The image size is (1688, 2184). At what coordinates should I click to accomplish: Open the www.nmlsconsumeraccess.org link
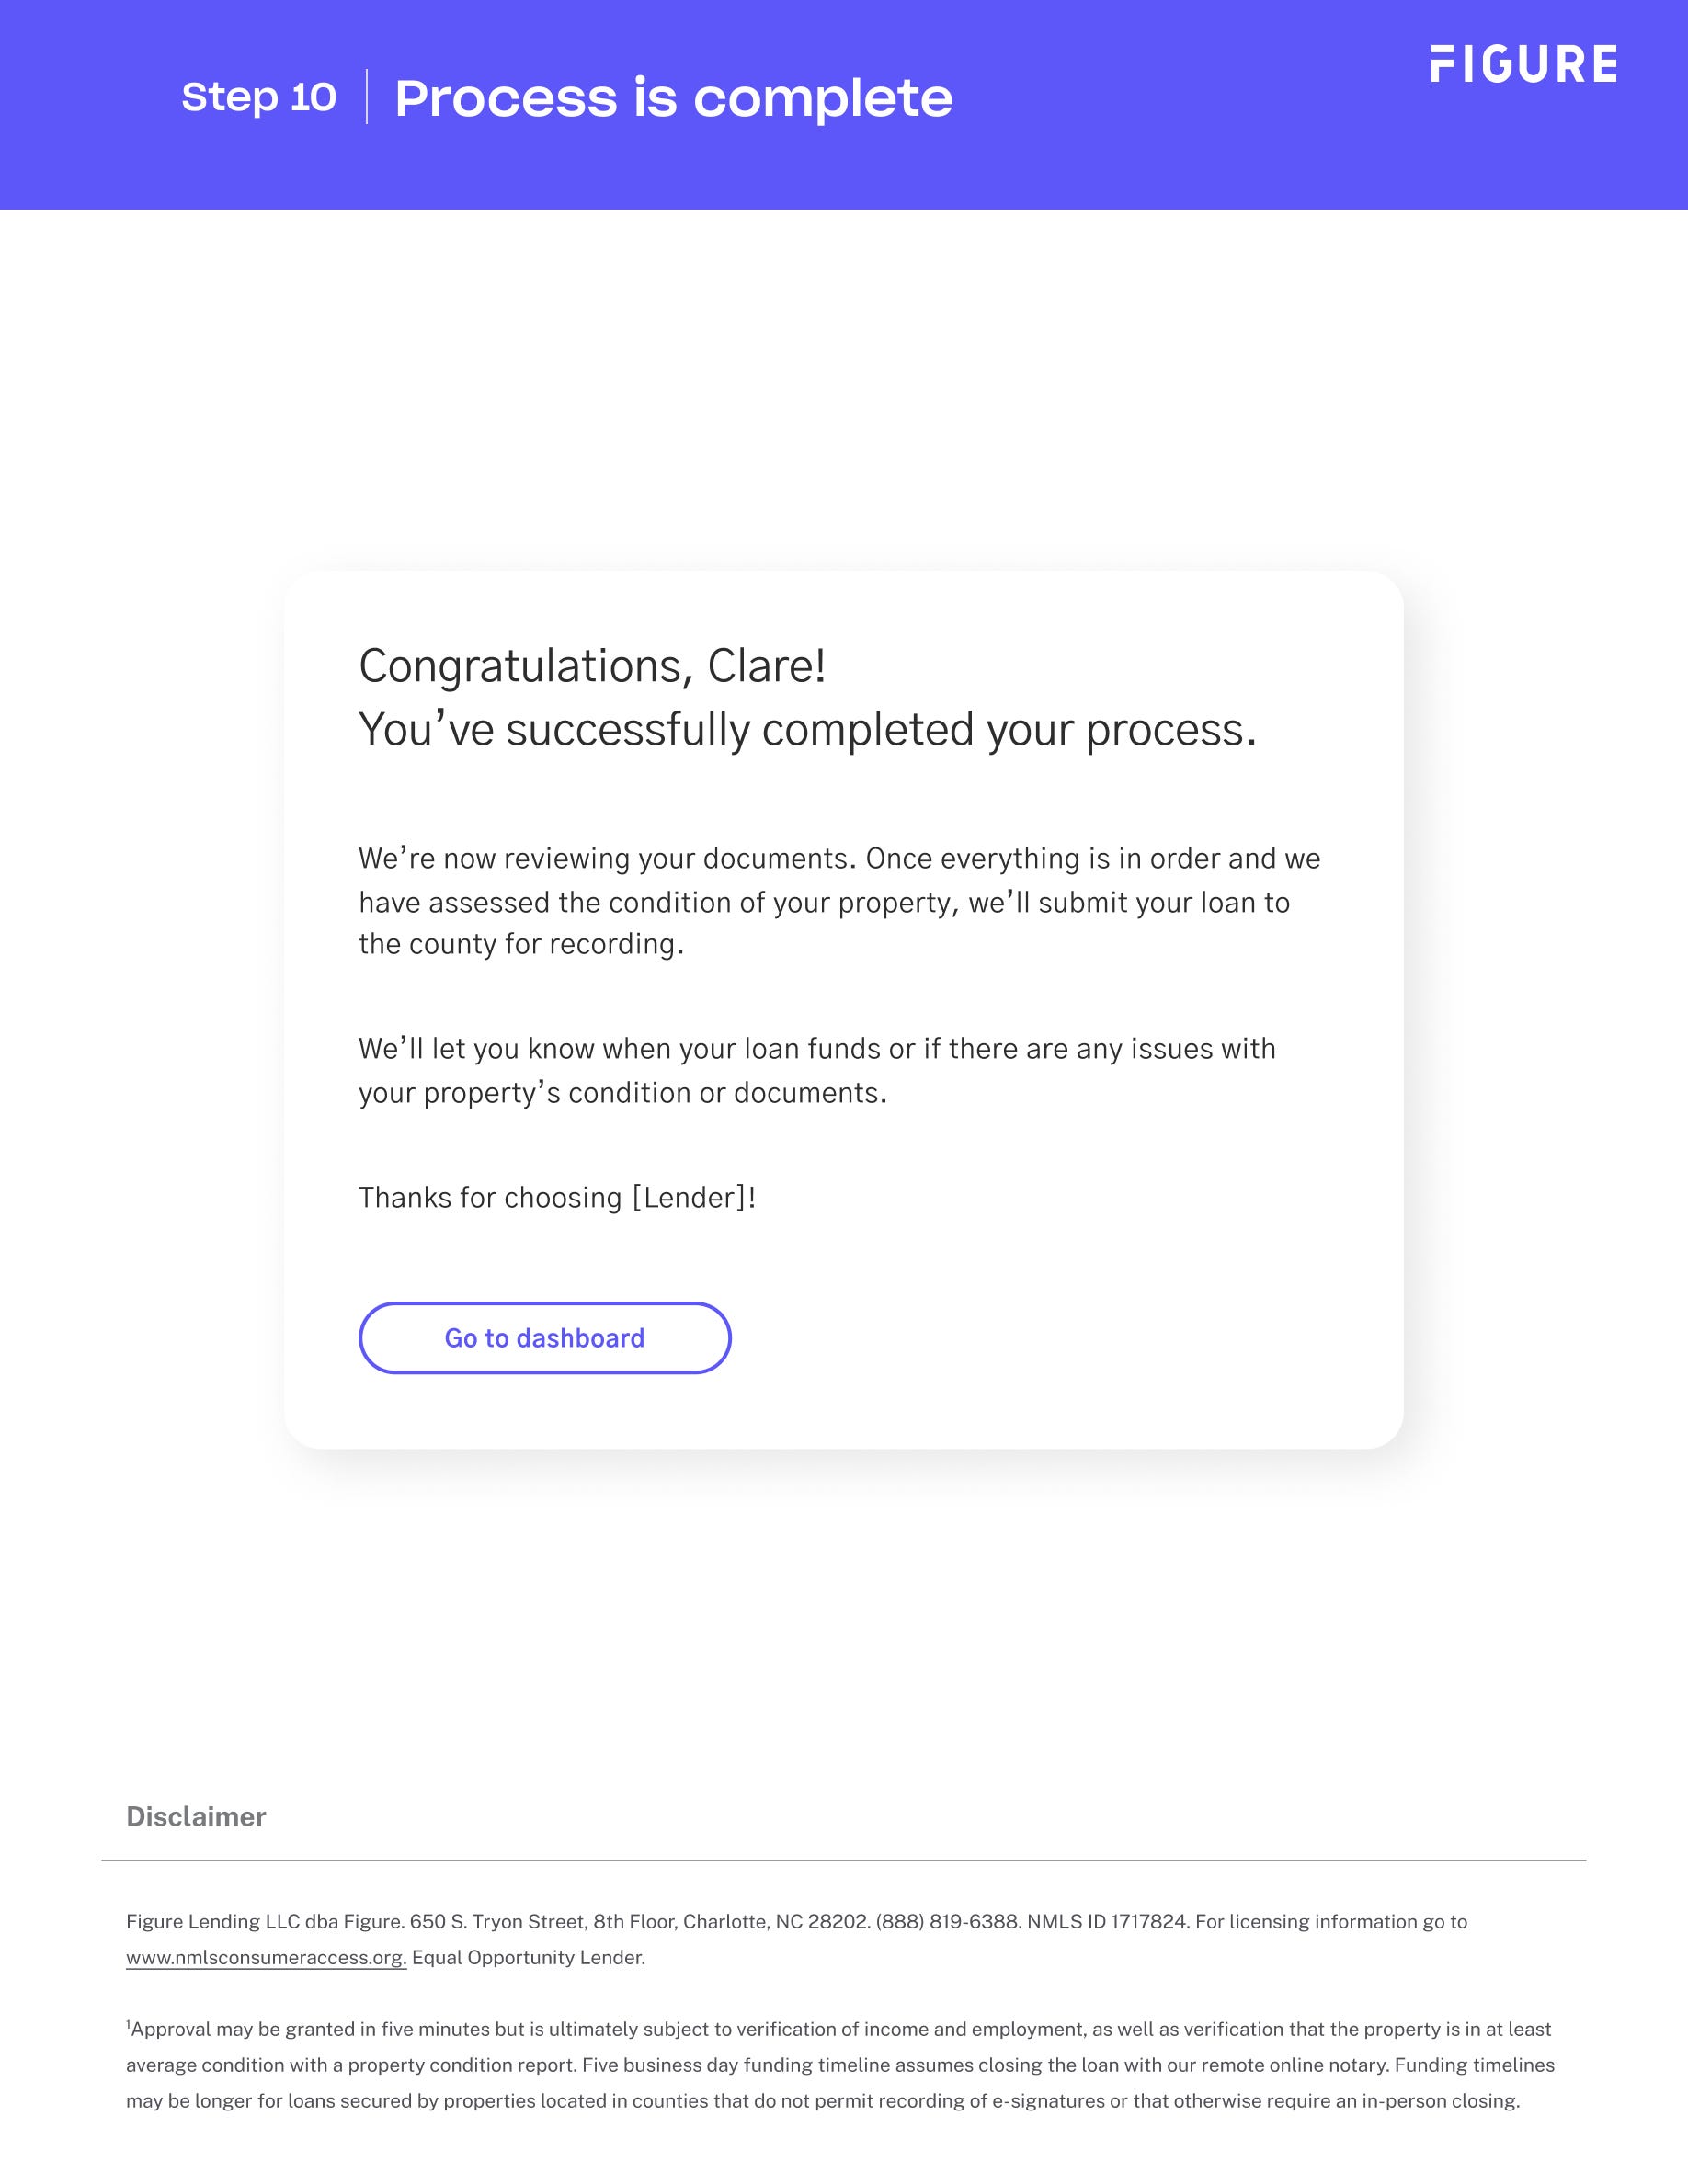click(x=266, y=1958)
